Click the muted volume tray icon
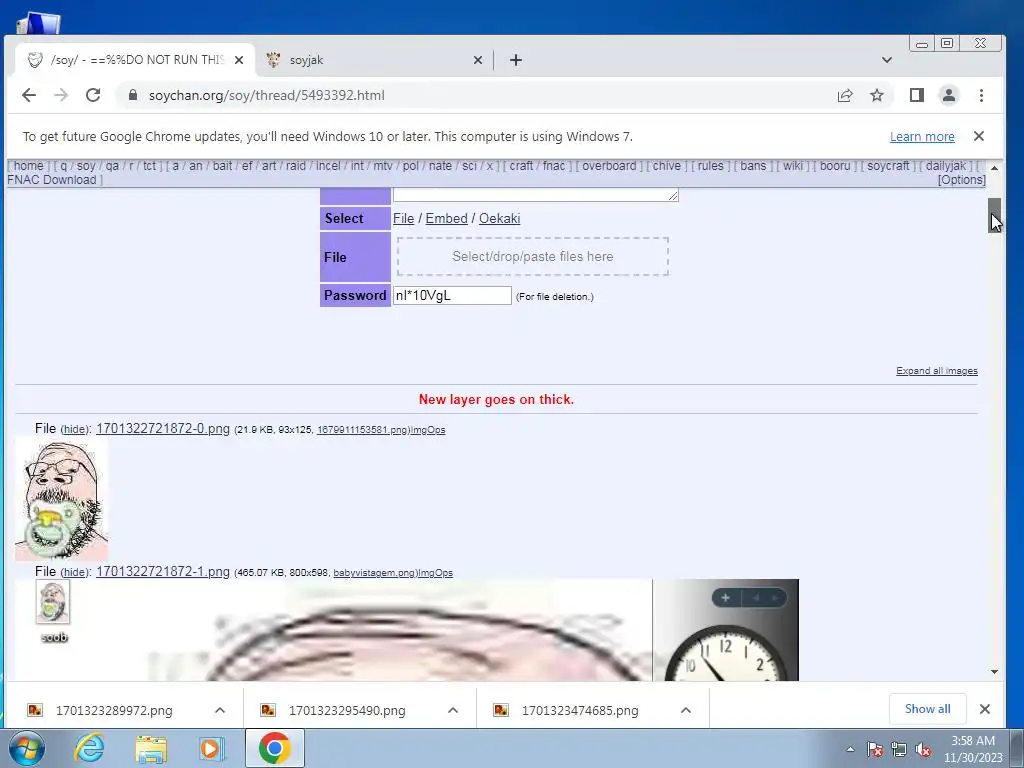Image resolution: width=1024 pixels, height=768 pixels. point(923,749)
